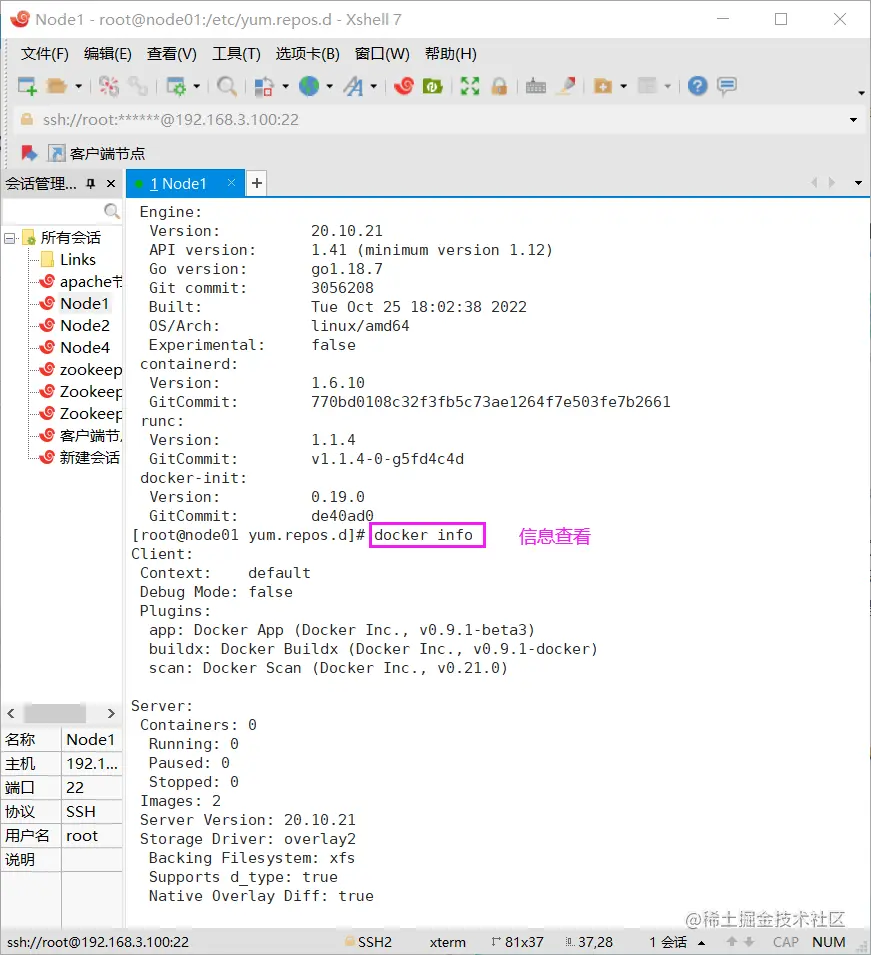Open dropdown next to globe encoding icon

coord(330,86)
